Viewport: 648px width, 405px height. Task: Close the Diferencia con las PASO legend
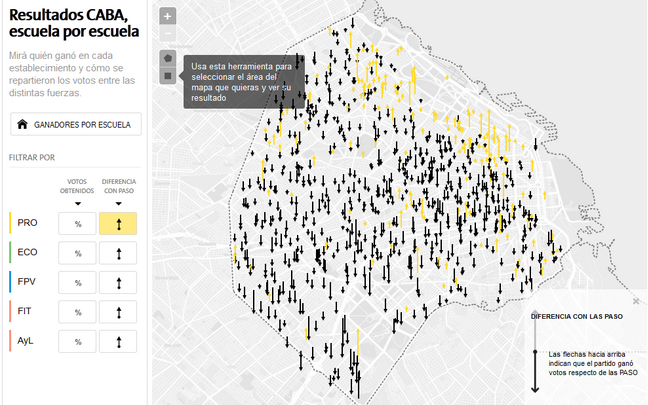[x=636, y=301]
